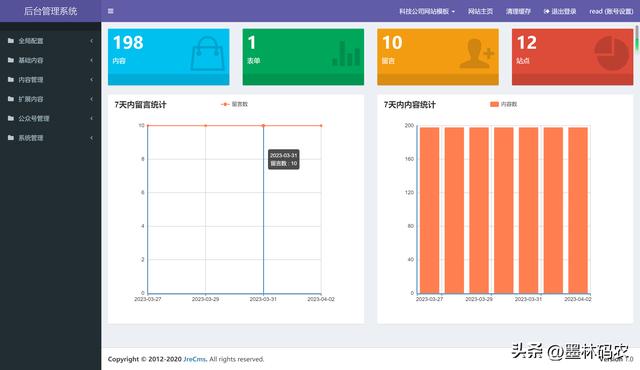Click the 2023-03-27 data point on the line chart
640x370 pixels.
coord(148,126)
